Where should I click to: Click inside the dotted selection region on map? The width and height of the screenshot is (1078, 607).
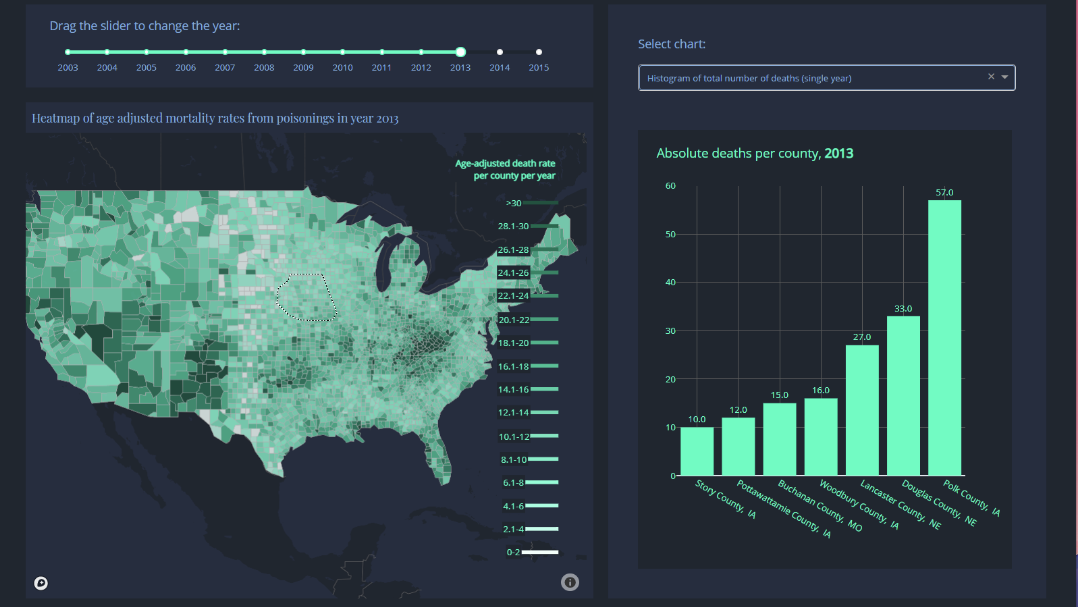306,297
